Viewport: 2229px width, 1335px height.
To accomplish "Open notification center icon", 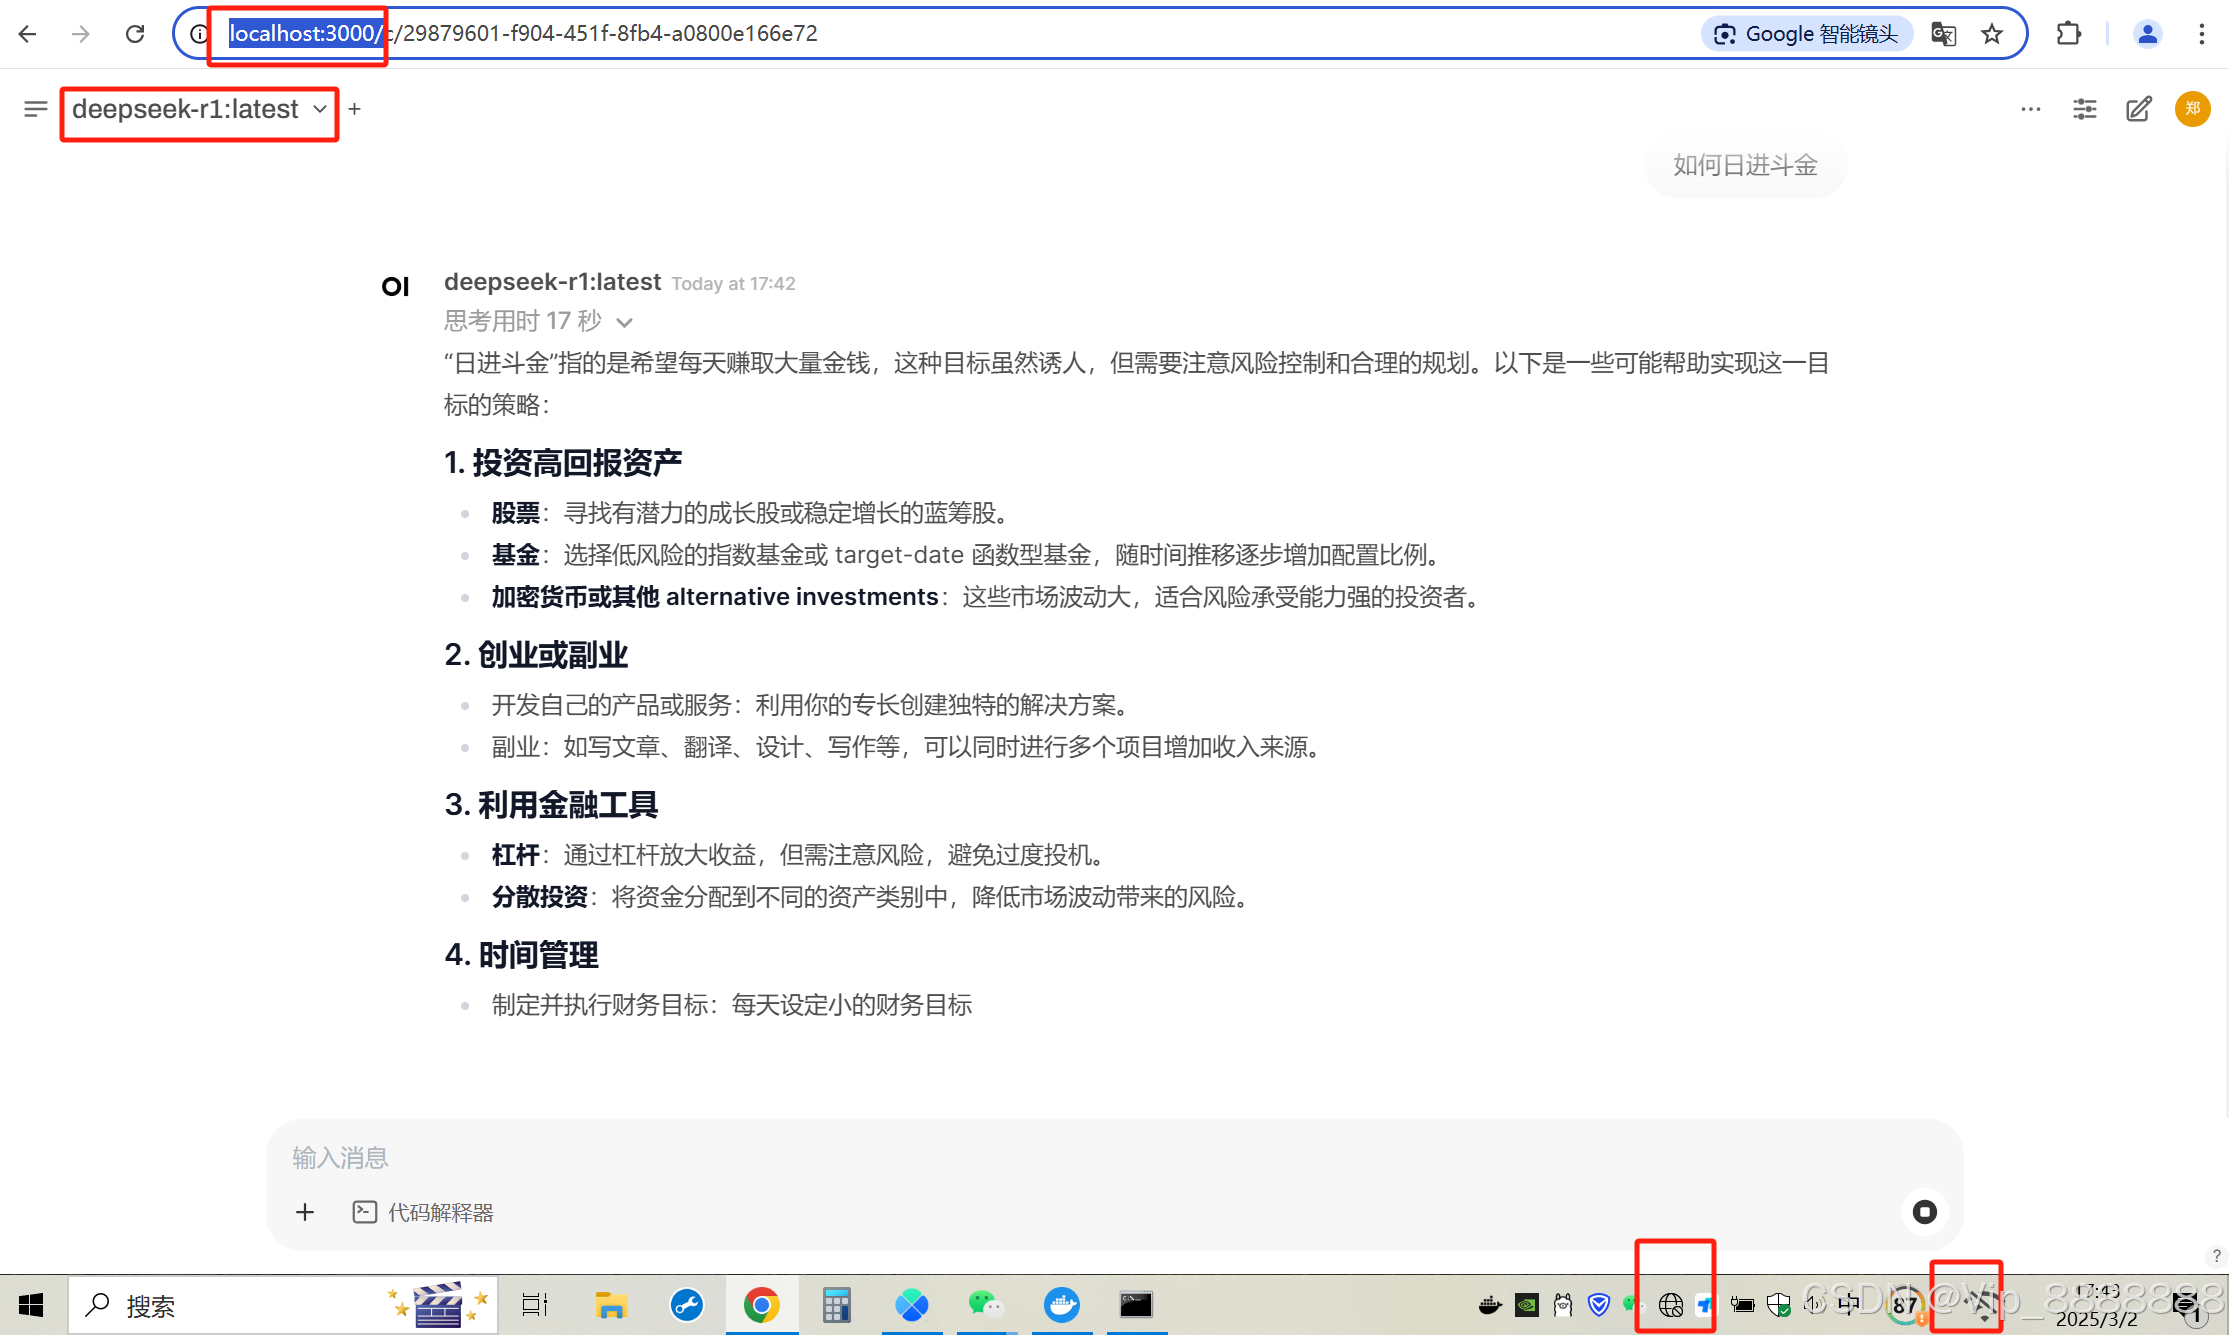I will point(2186,1304).
